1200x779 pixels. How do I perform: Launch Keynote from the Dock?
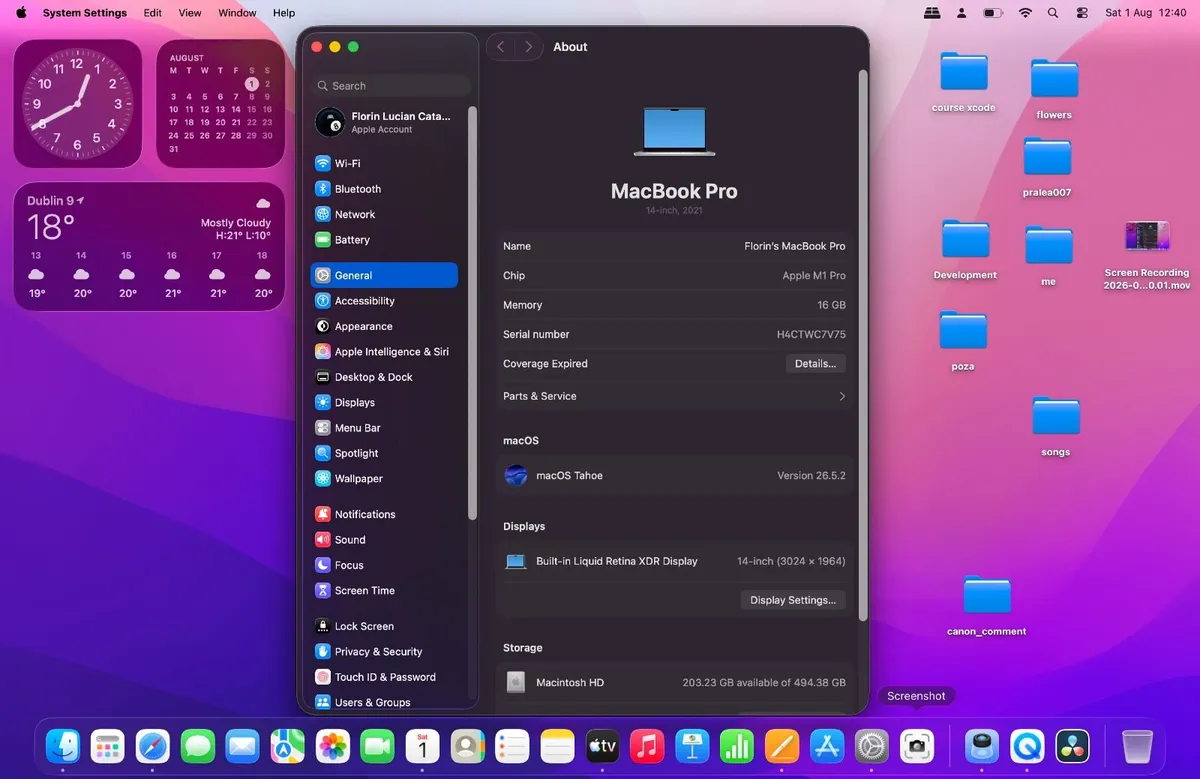(692, 746)
